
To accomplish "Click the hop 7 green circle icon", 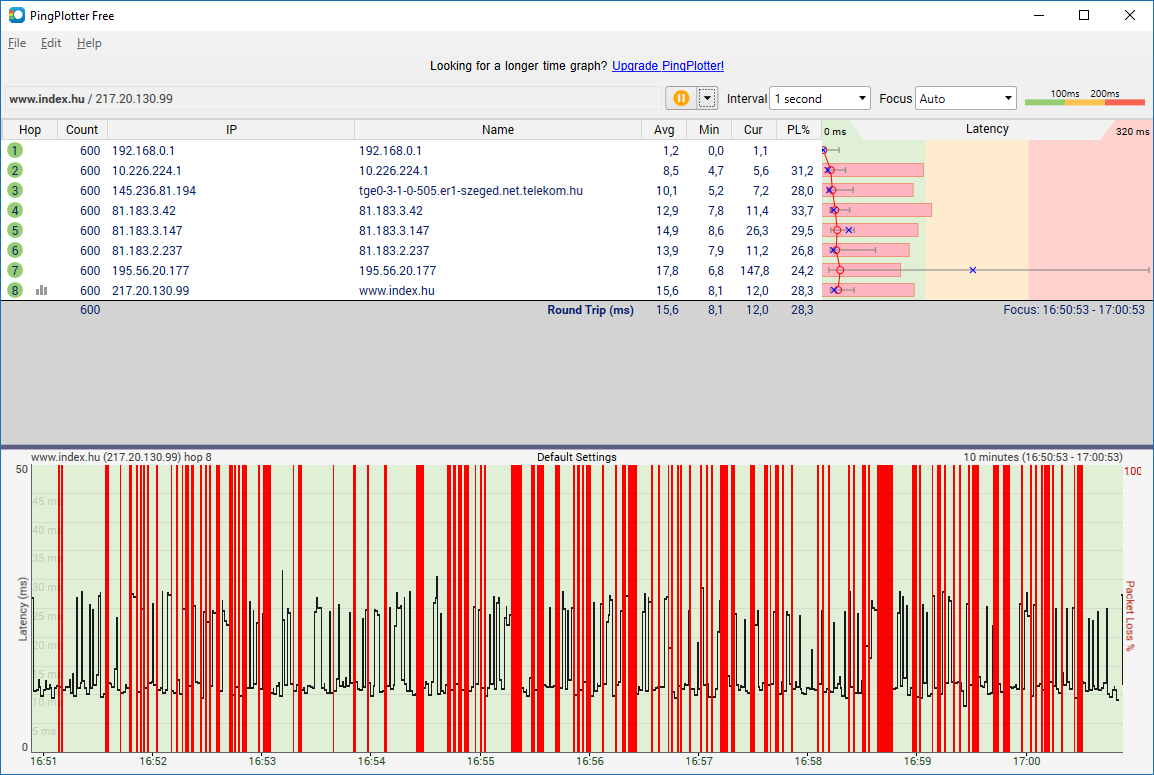I will tap(15, 270).
